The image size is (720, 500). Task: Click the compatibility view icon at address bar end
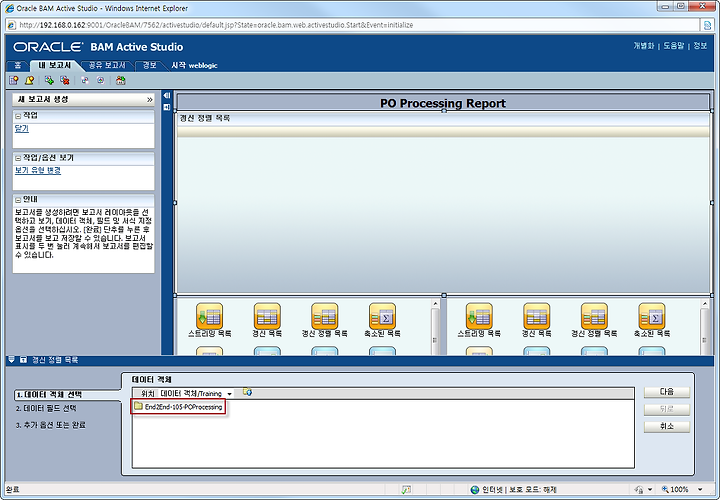pyautogui.click(x=708, y=25)
